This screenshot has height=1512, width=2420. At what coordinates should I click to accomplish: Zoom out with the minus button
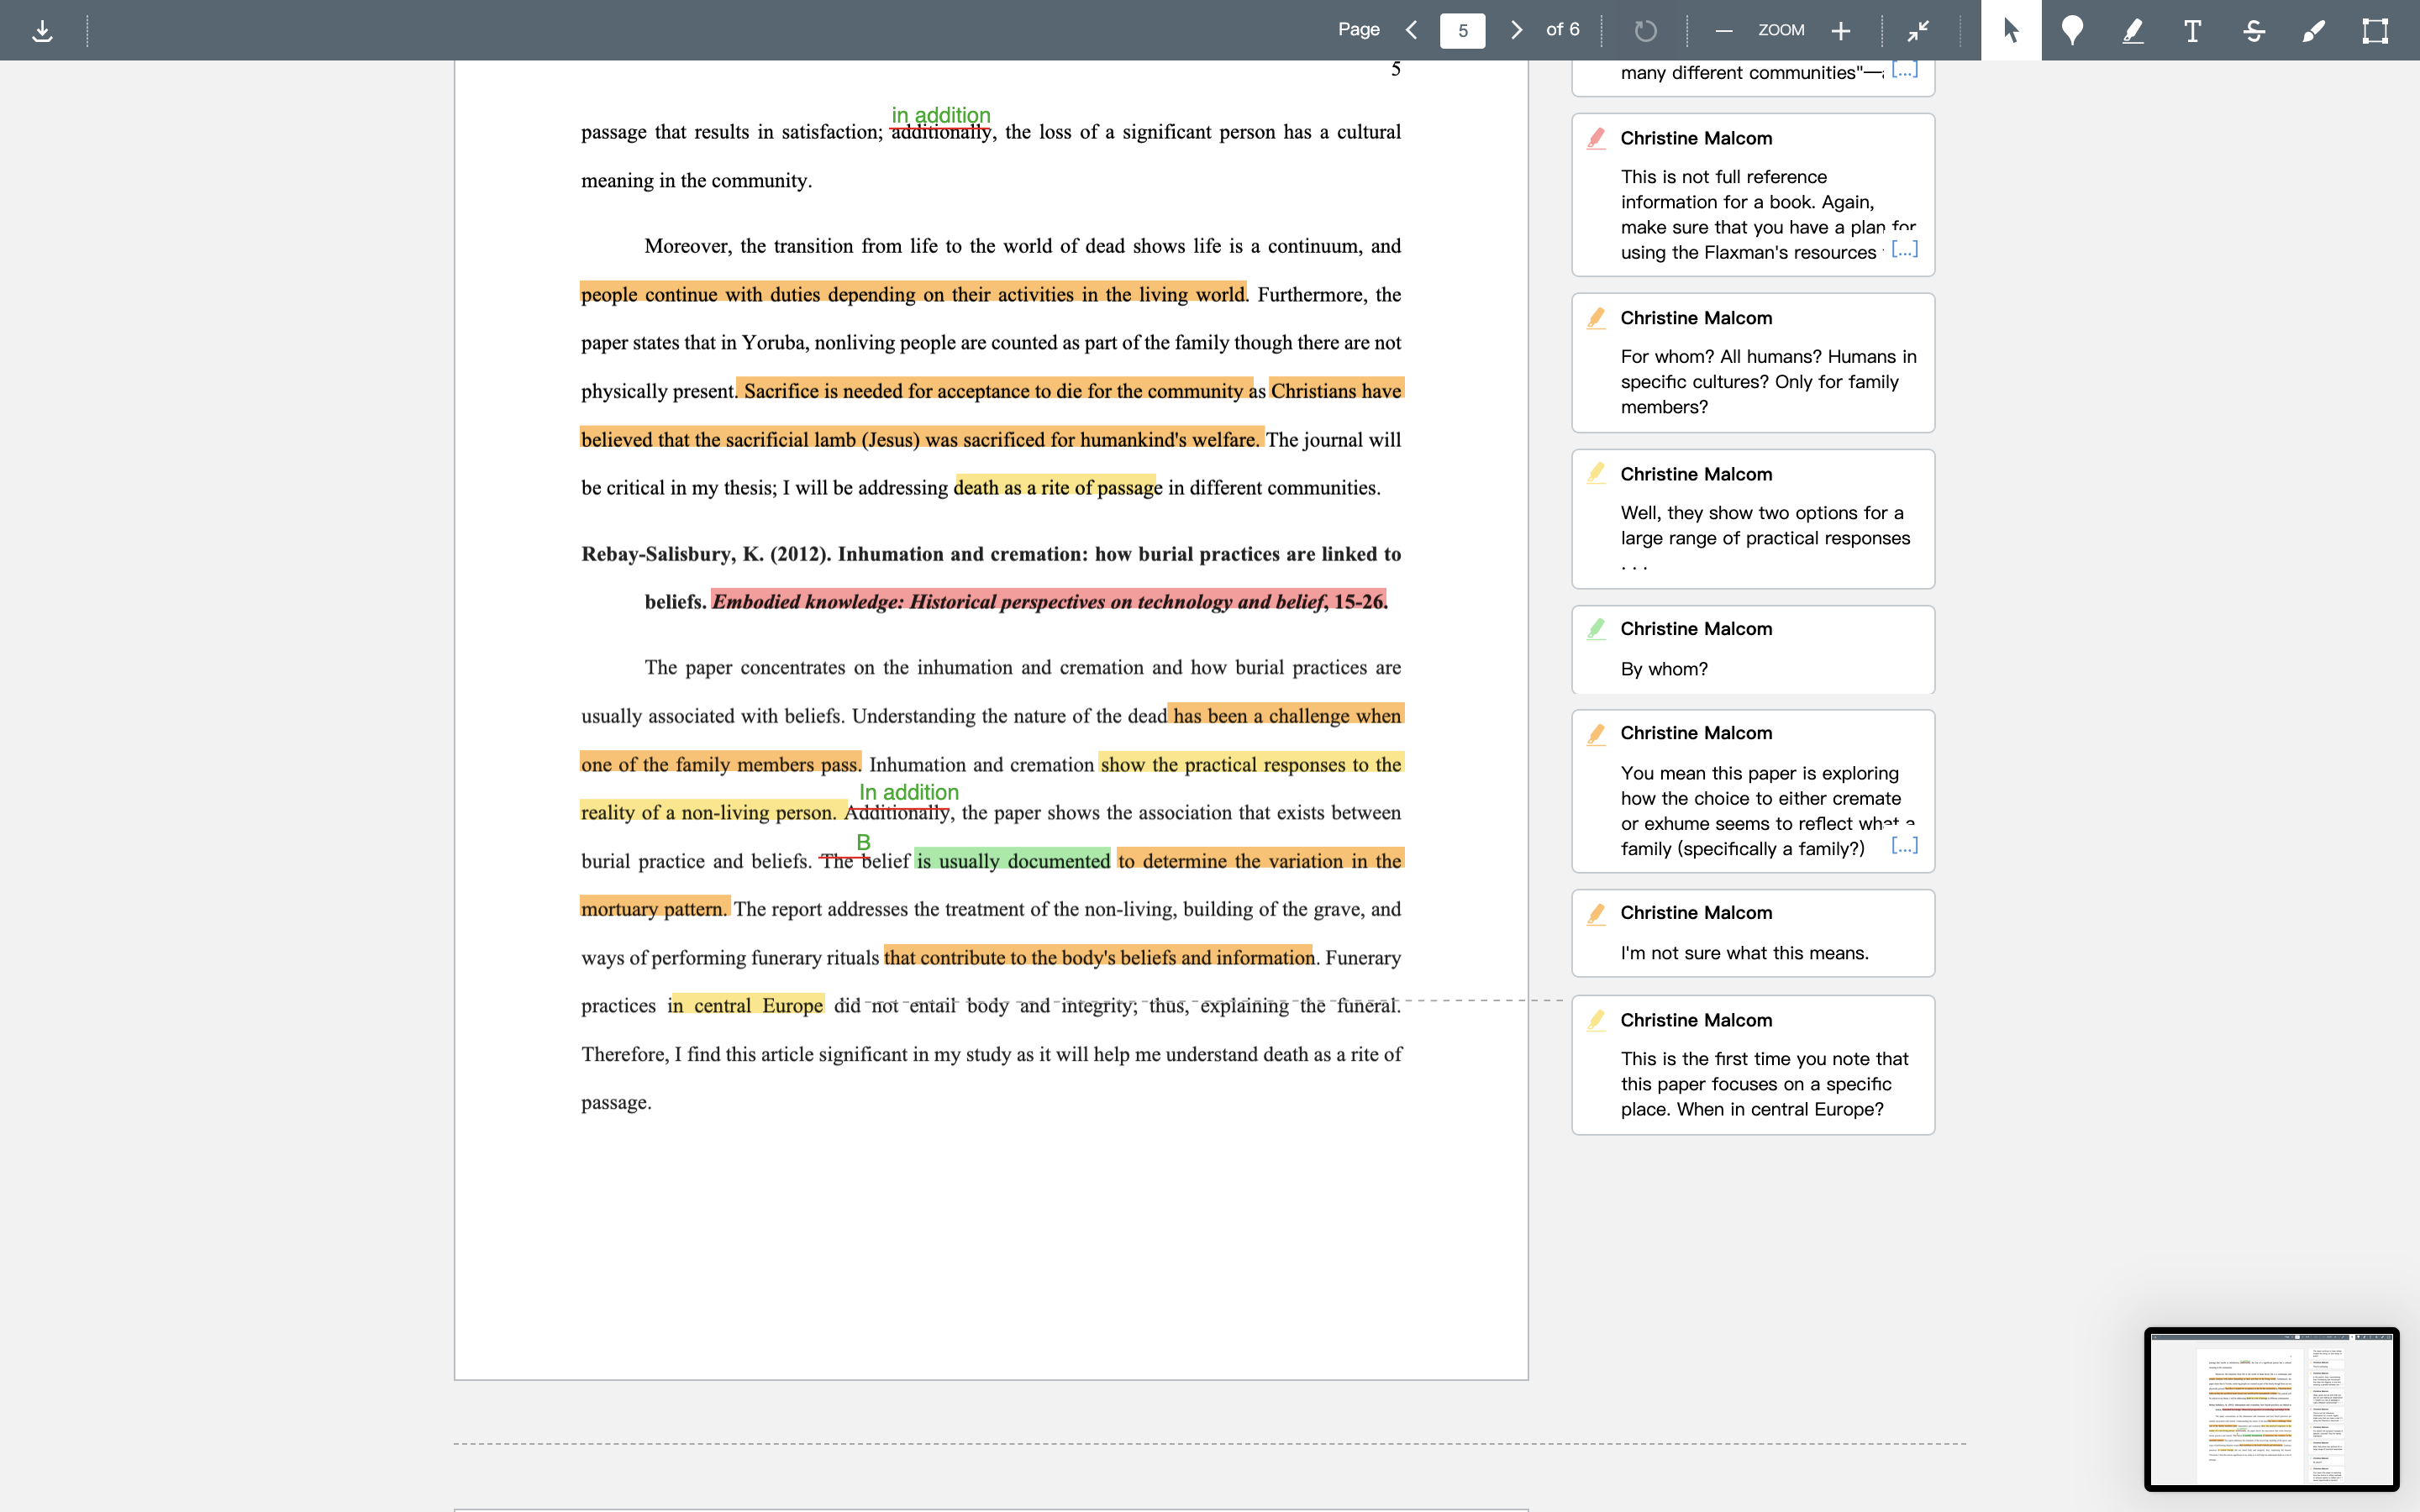click(1723, 31)
